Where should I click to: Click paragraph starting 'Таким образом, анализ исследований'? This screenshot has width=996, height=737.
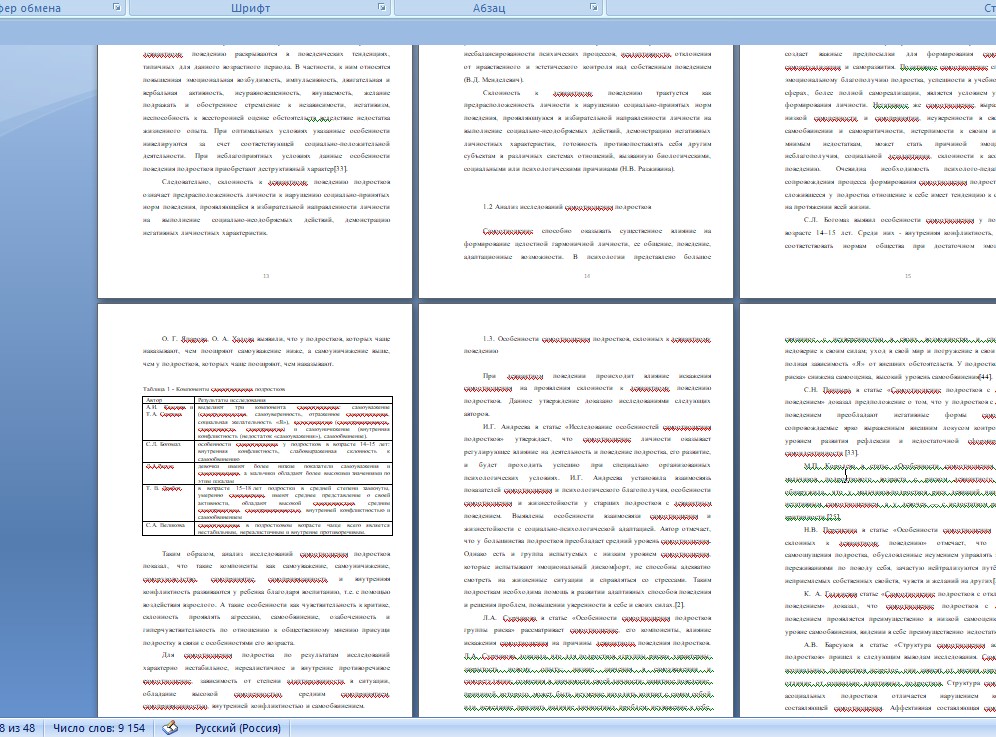[266, 598]
